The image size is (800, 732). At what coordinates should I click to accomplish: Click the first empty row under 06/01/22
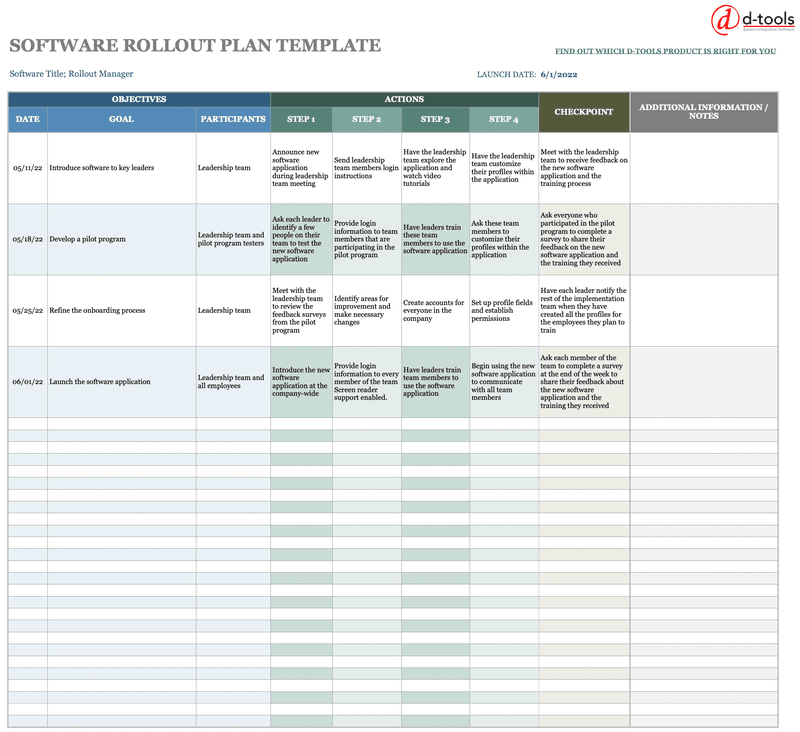coord(120,422)
